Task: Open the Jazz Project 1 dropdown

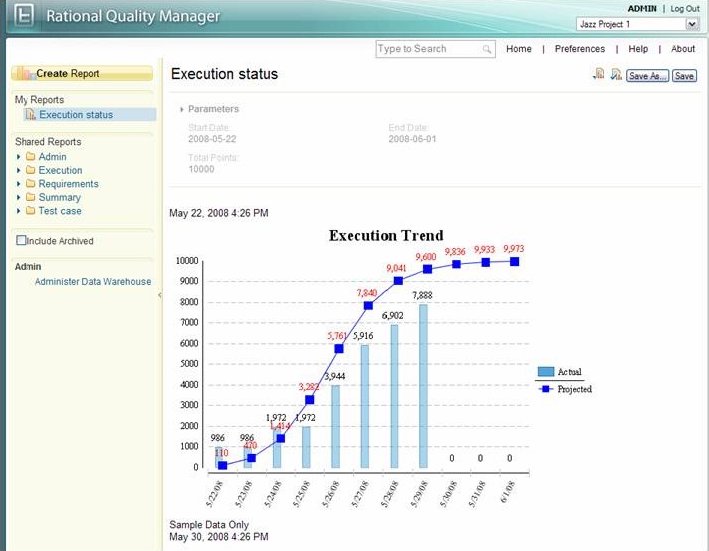Action: click(x=692, y=23)
